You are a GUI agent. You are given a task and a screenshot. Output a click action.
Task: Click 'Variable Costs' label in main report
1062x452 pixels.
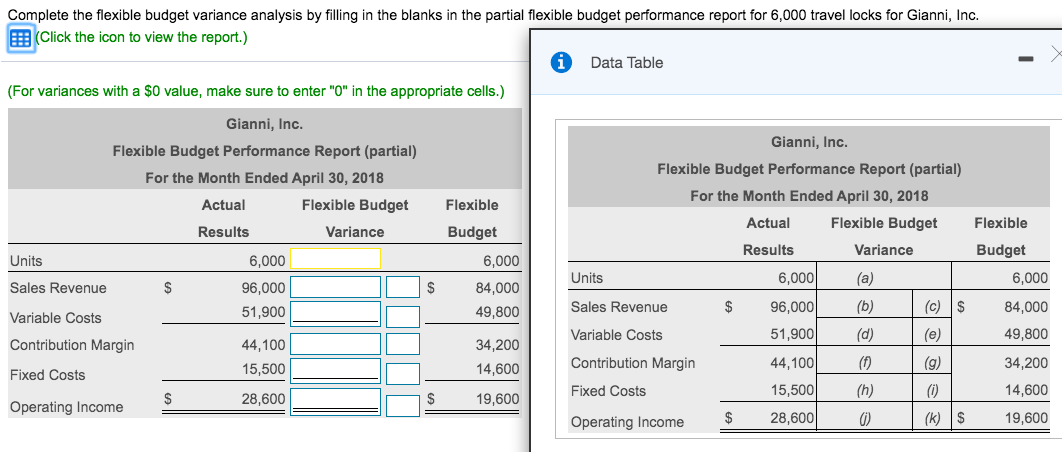(56, 317)
